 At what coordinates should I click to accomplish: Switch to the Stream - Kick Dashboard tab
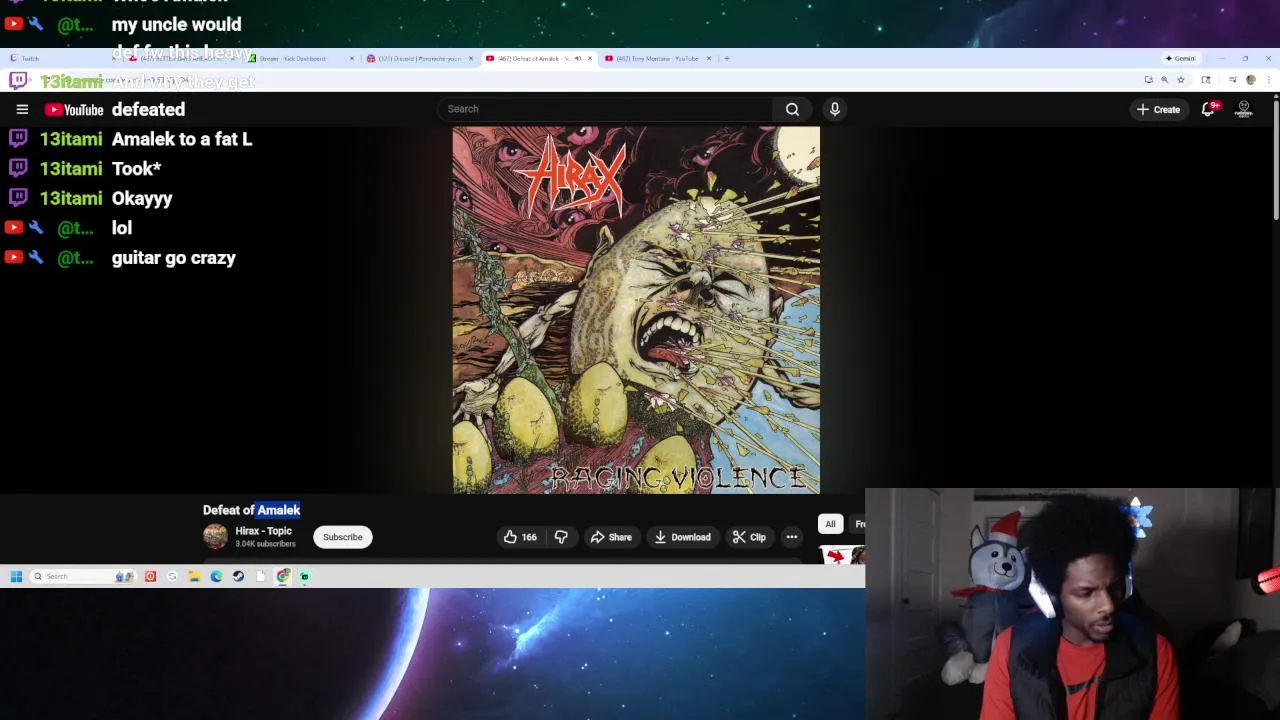pyautogui.click(x=301, y=58)
